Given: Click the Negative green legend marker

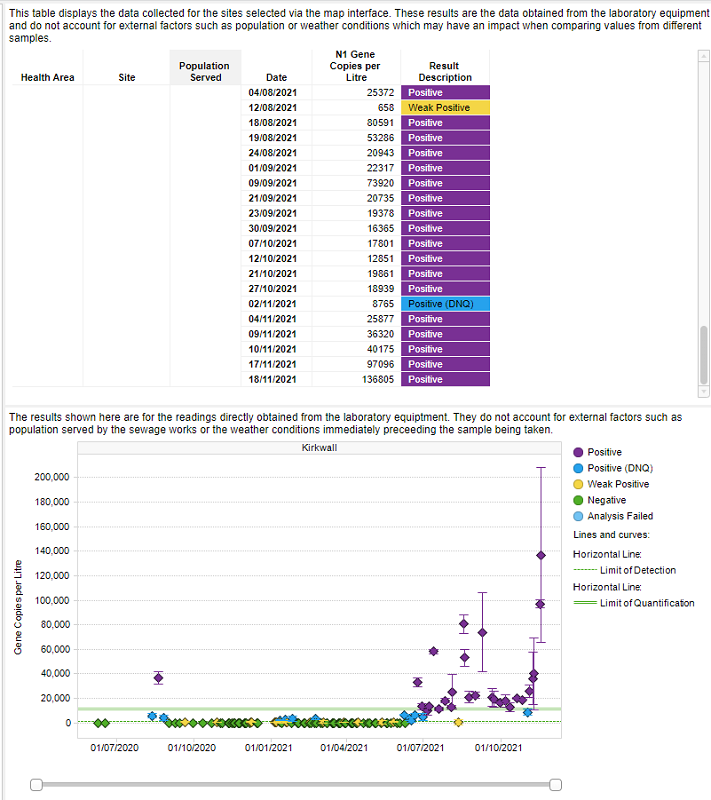Looking at the screenshot, I should click(578, 500).
